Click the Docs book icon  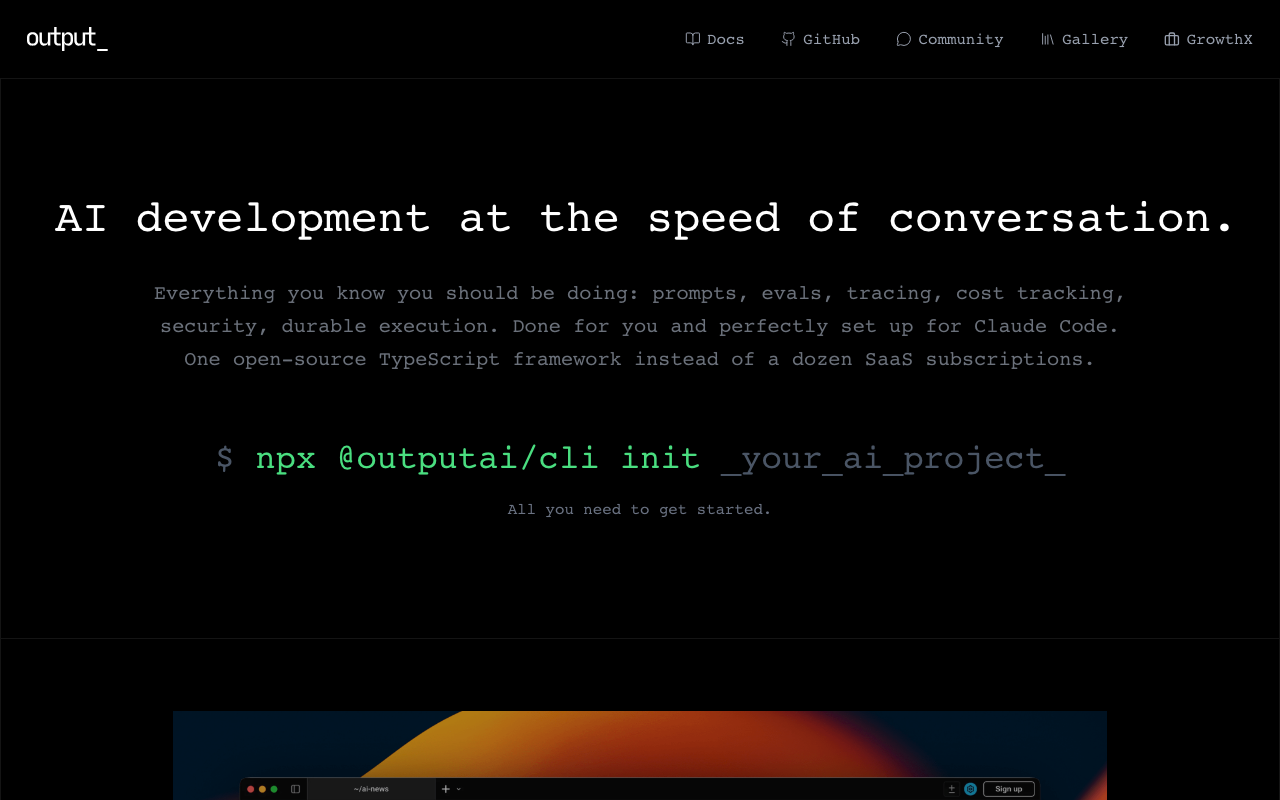pyautogui.click(x=692, y=39)
